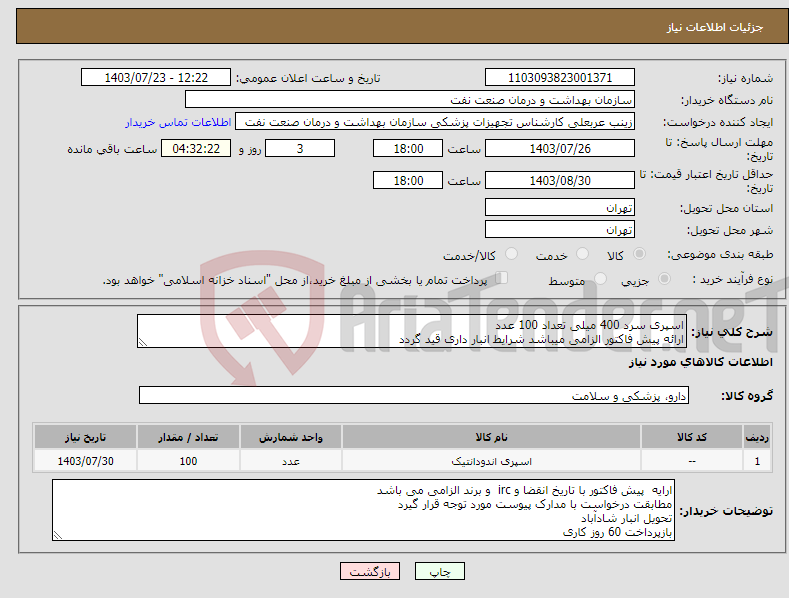This screenshot has width=789, height=598.
Task: Click the اطلاعات کالاهای مورد نیاز section title
Action: [700, 362]
